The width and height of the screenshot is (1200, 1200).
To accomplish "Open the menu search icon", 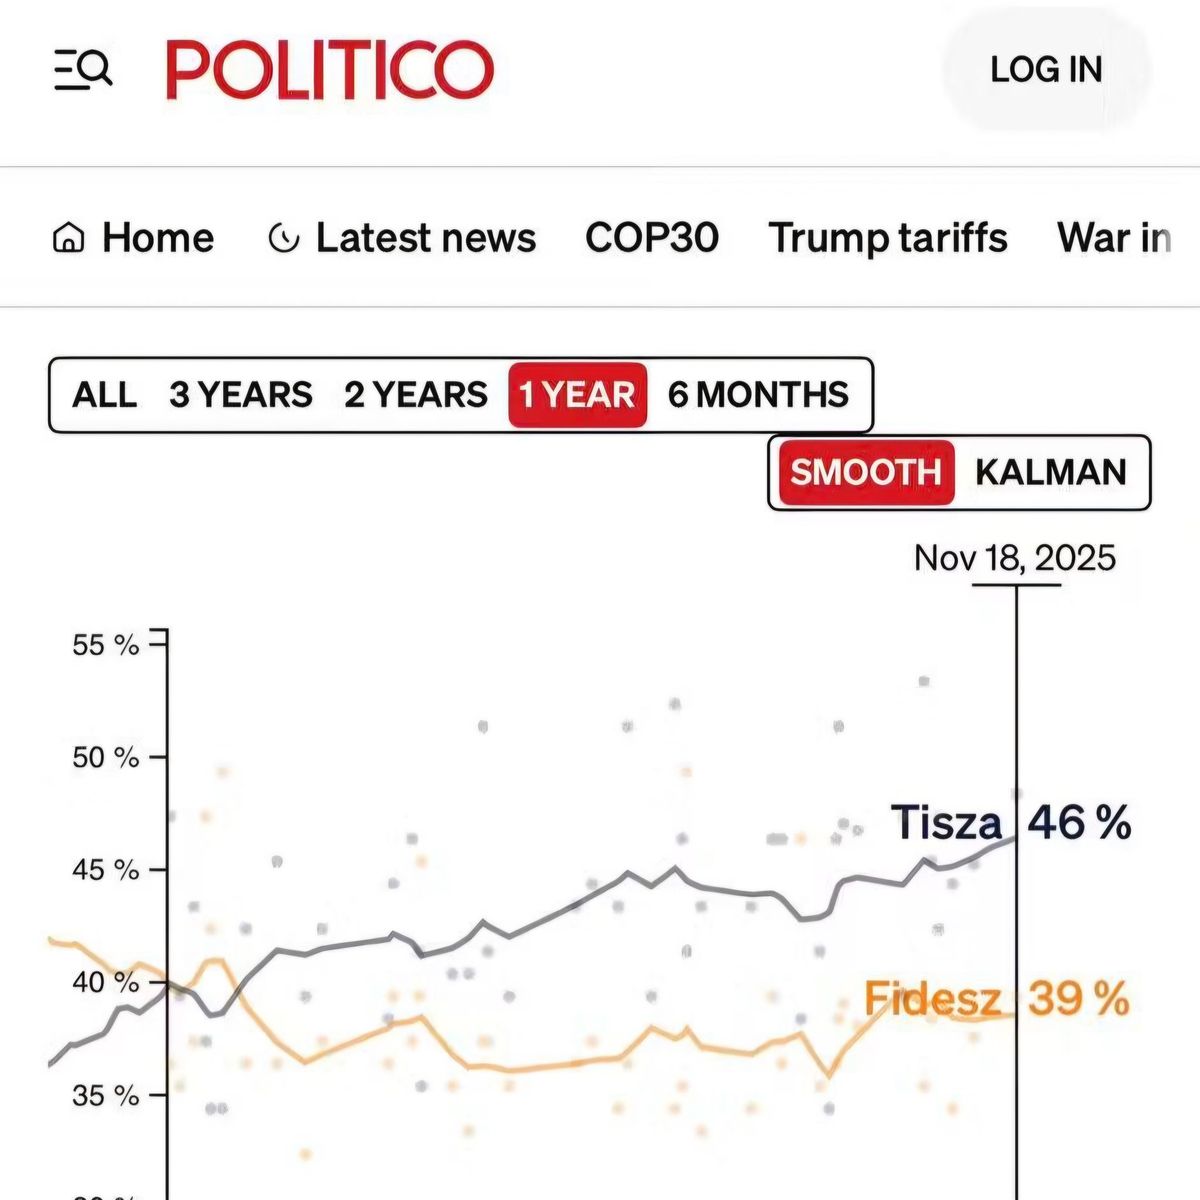I will pos(83,70).
